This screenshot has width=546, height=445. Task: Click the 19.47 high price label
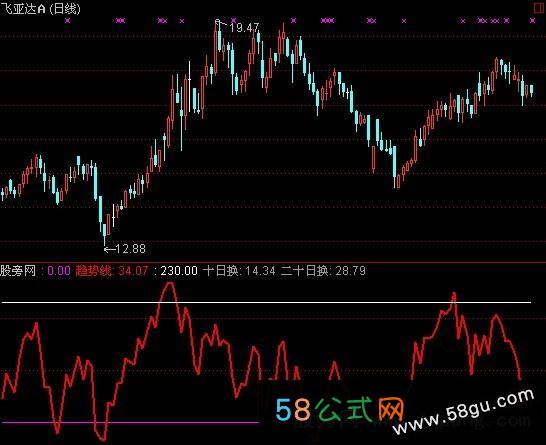pyautogui.click(x=244, y=28)
